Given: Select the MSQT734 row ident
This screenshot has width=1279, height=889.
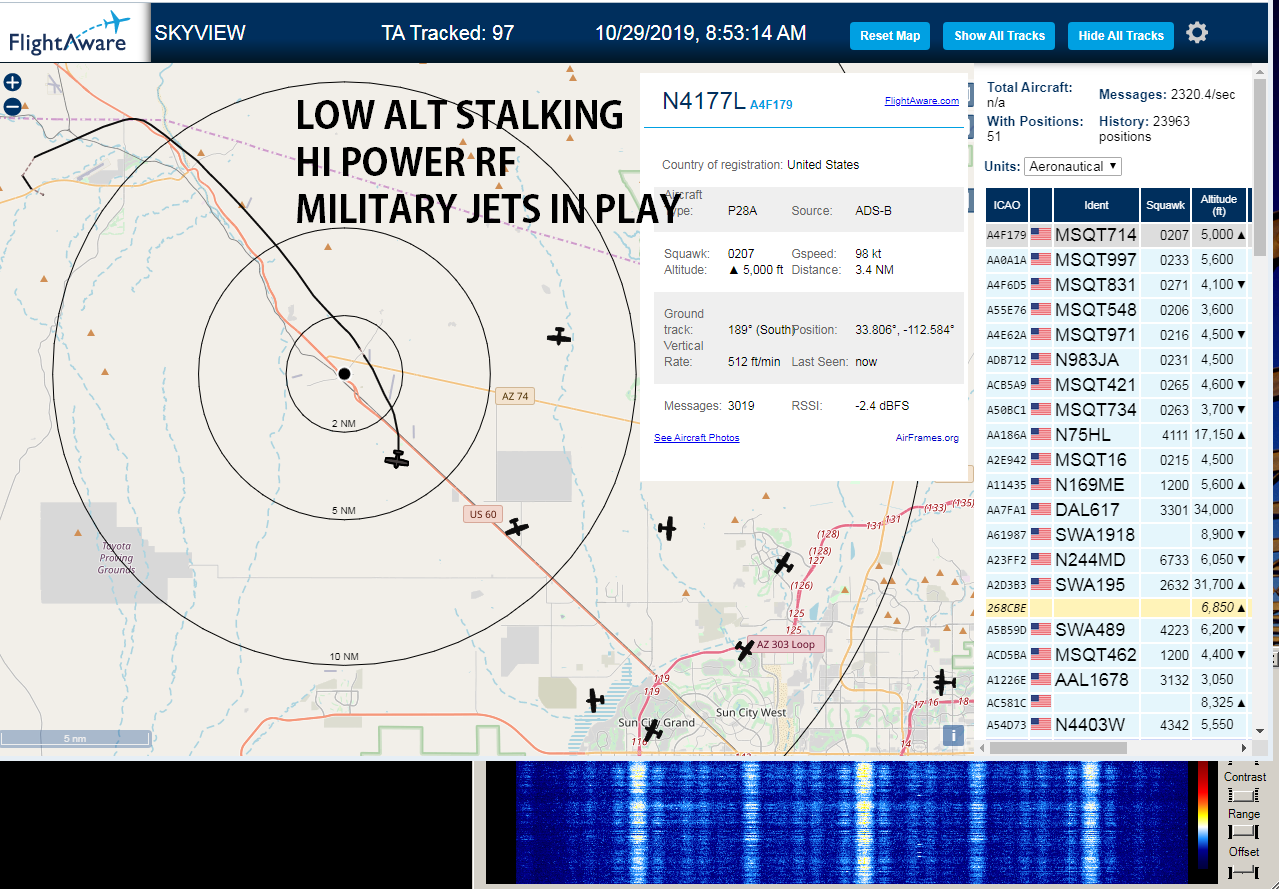Looking at the screenshot, I should coord(1096,409).
